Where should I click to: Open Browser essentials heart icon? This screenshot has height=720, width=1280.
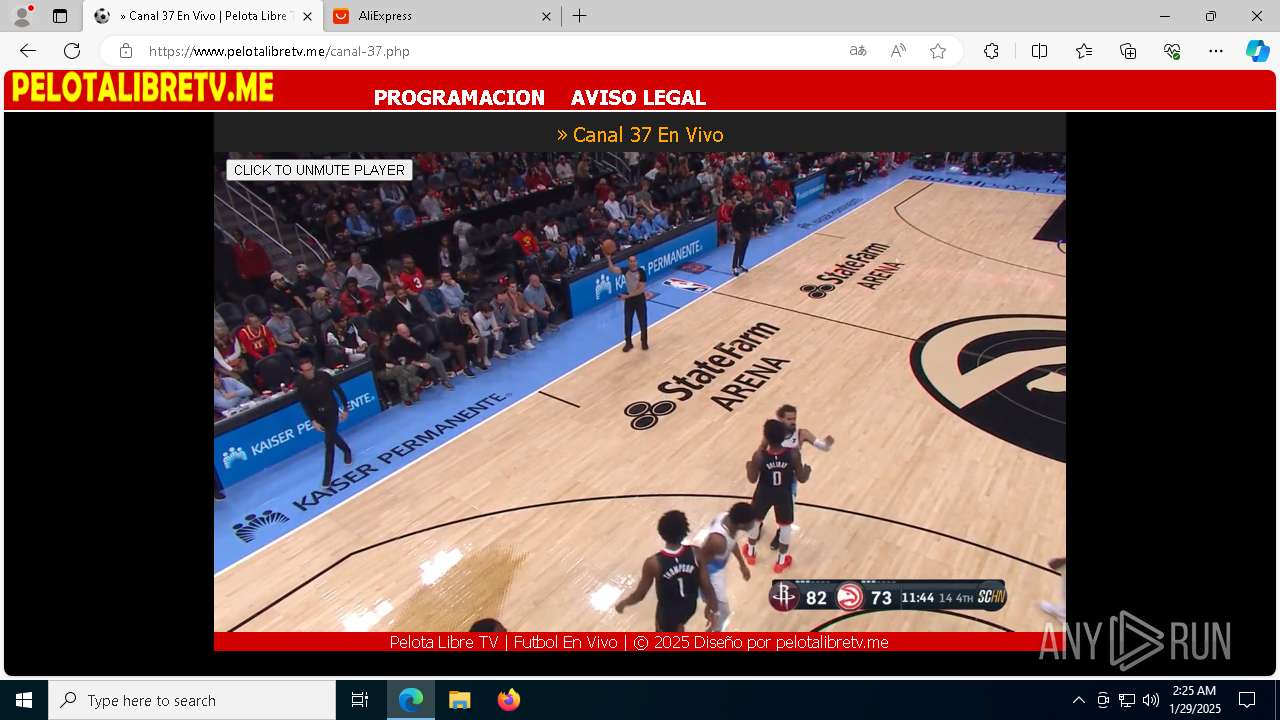[x=1172, y=51]
